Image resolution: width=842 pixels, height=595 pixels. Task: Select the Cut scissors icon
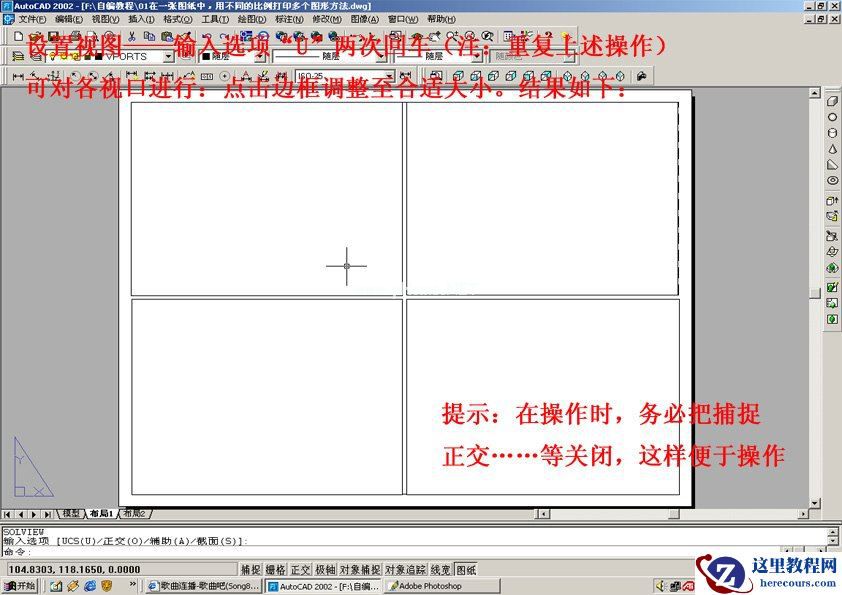132,36
